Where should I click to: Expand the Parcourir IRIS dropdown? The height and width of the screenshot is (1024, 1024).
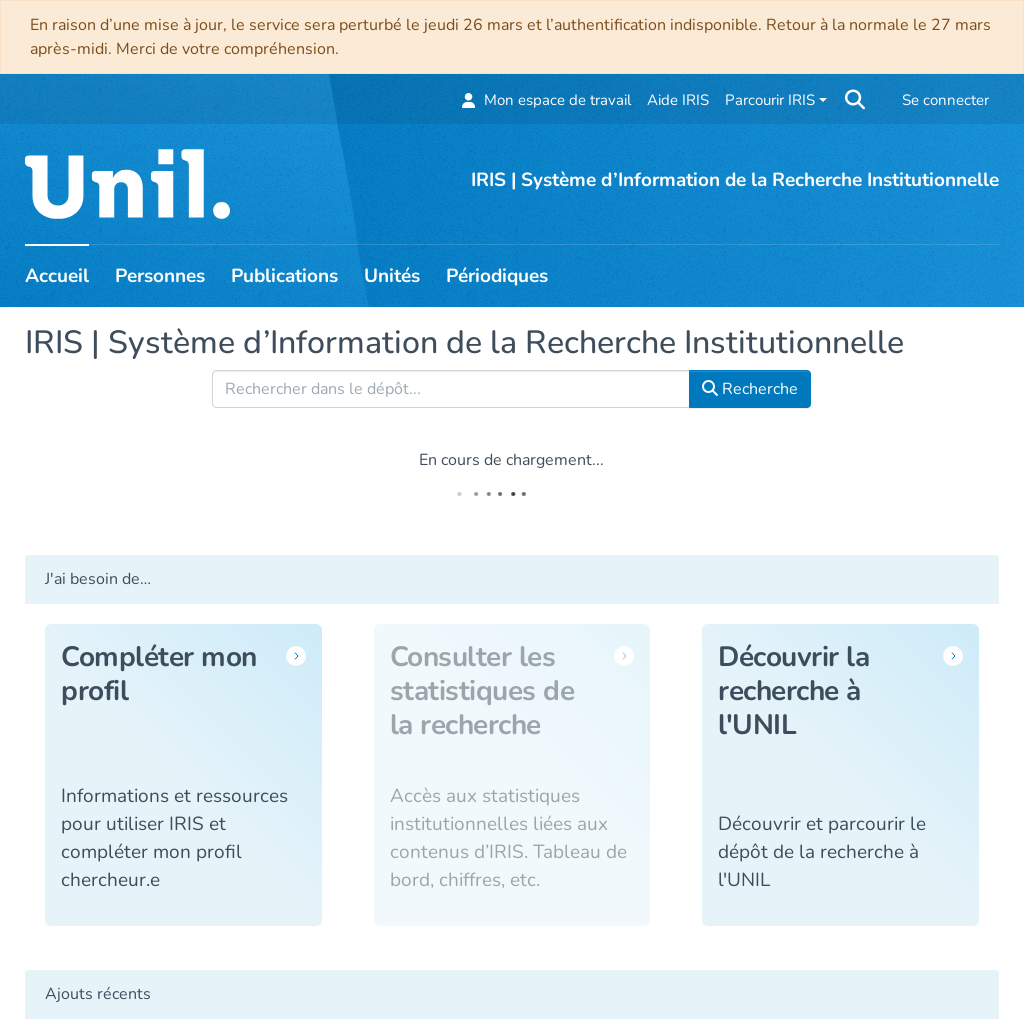click(x=775, y=100)
